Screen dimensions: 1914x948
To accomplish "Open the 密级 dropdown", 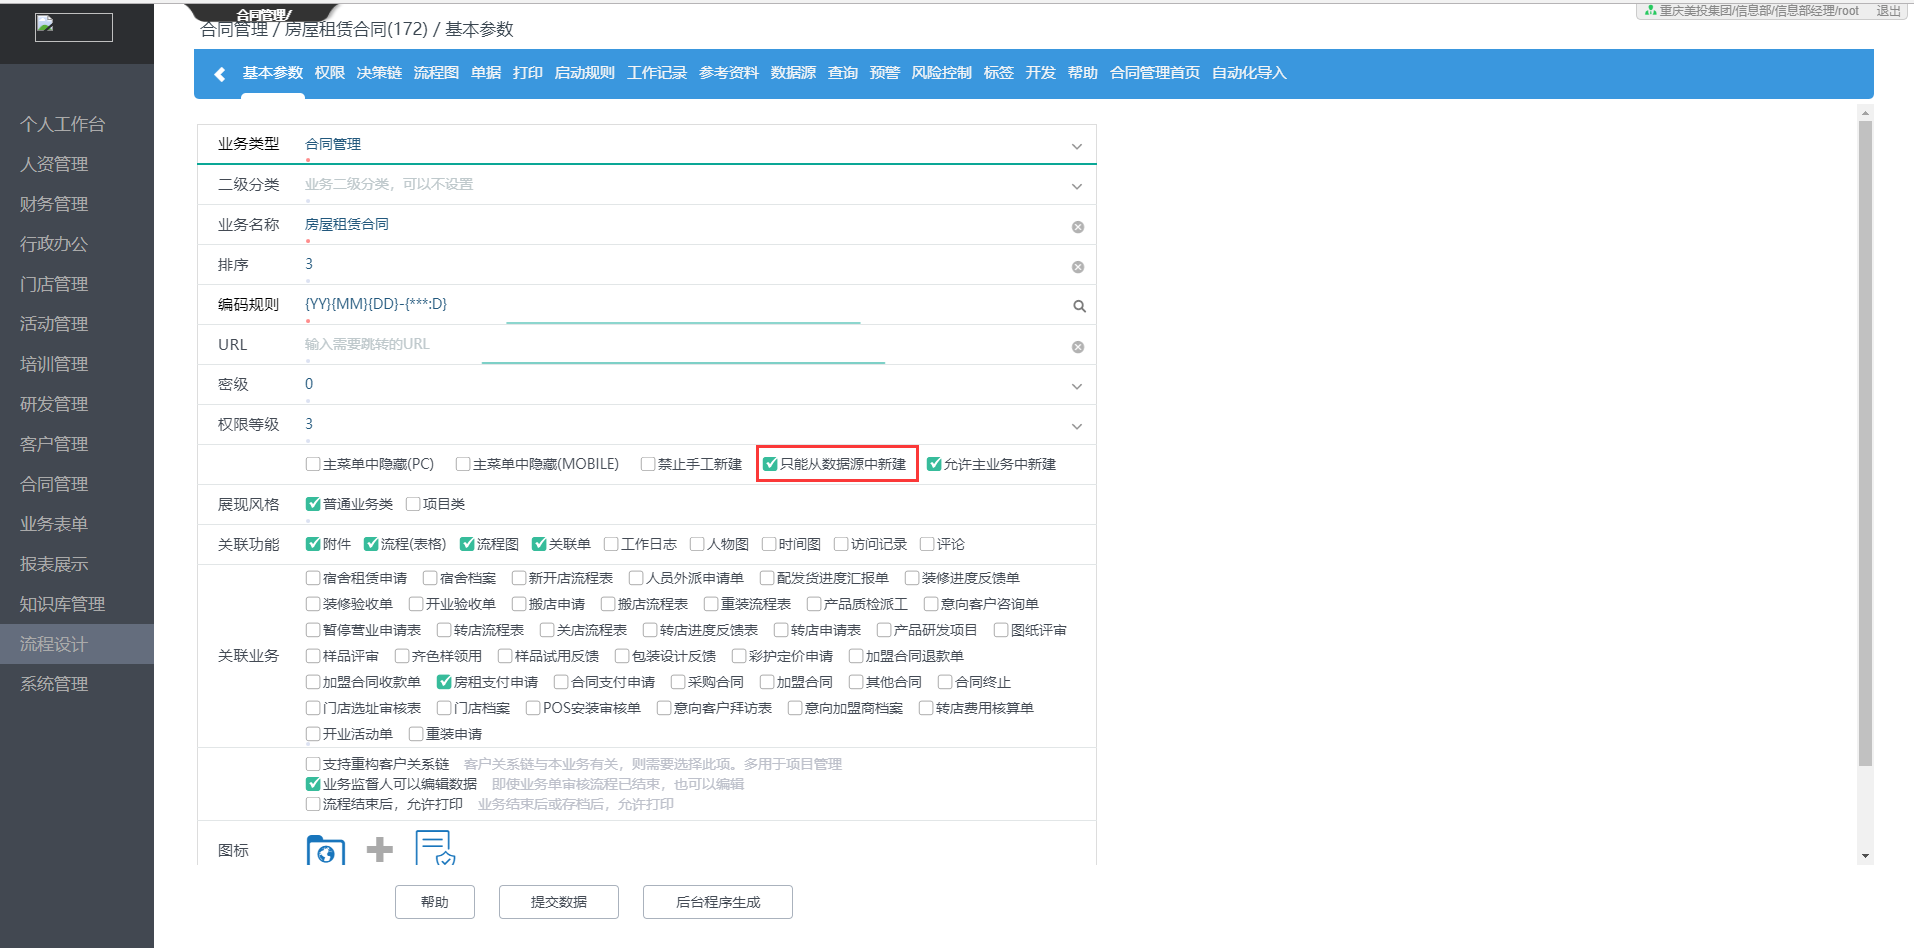I will click(x=1077, y=386).
